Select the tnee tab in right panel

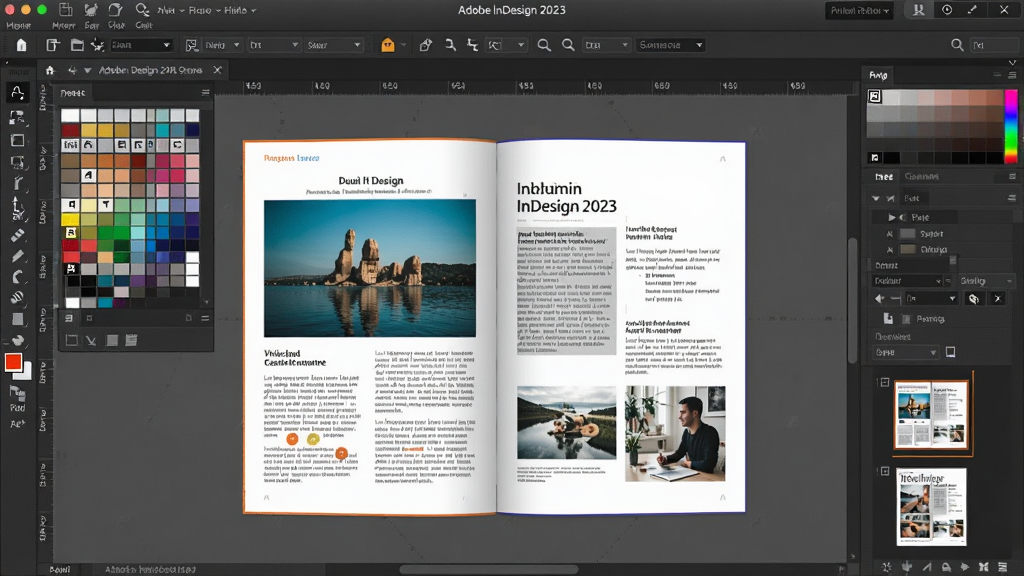(x=884, y=176)
